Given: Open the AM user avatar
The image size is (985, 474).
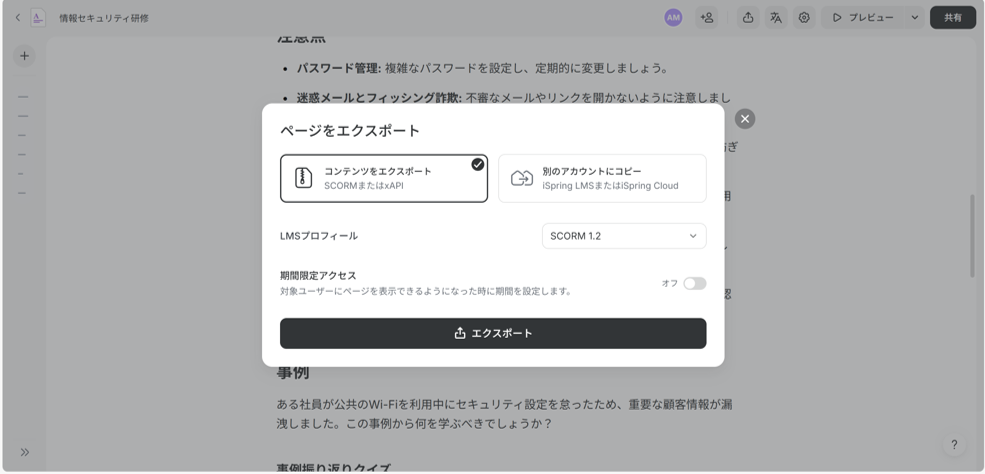Looking at the screenshot, I should (x=673, y=18).
